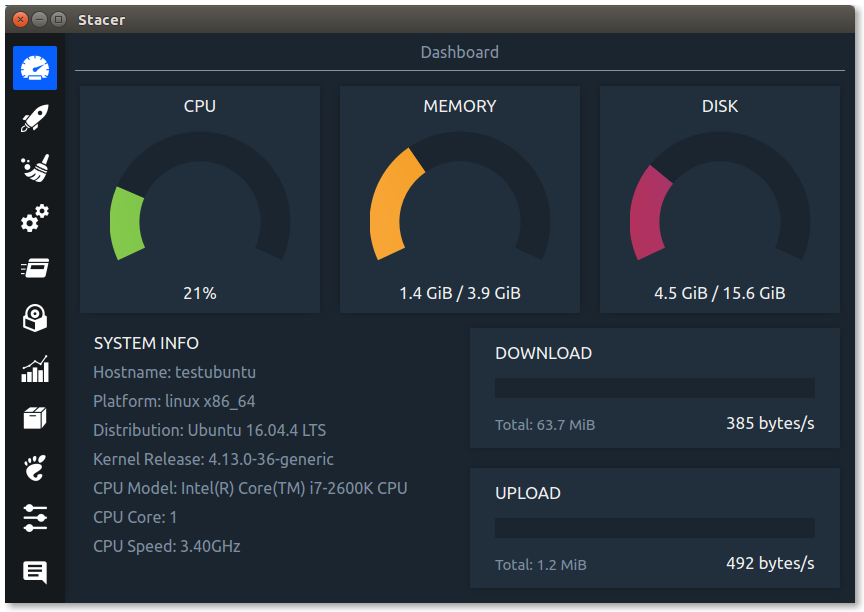Open Settings sliders icon
Viewport: 864px width, 612px height.
pos(35,518)
